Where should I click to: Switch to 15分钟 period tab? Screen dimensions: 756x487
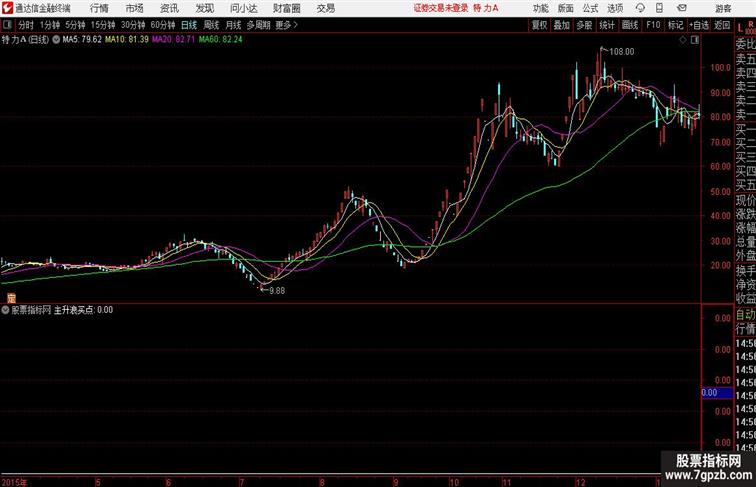coord(103,25)
